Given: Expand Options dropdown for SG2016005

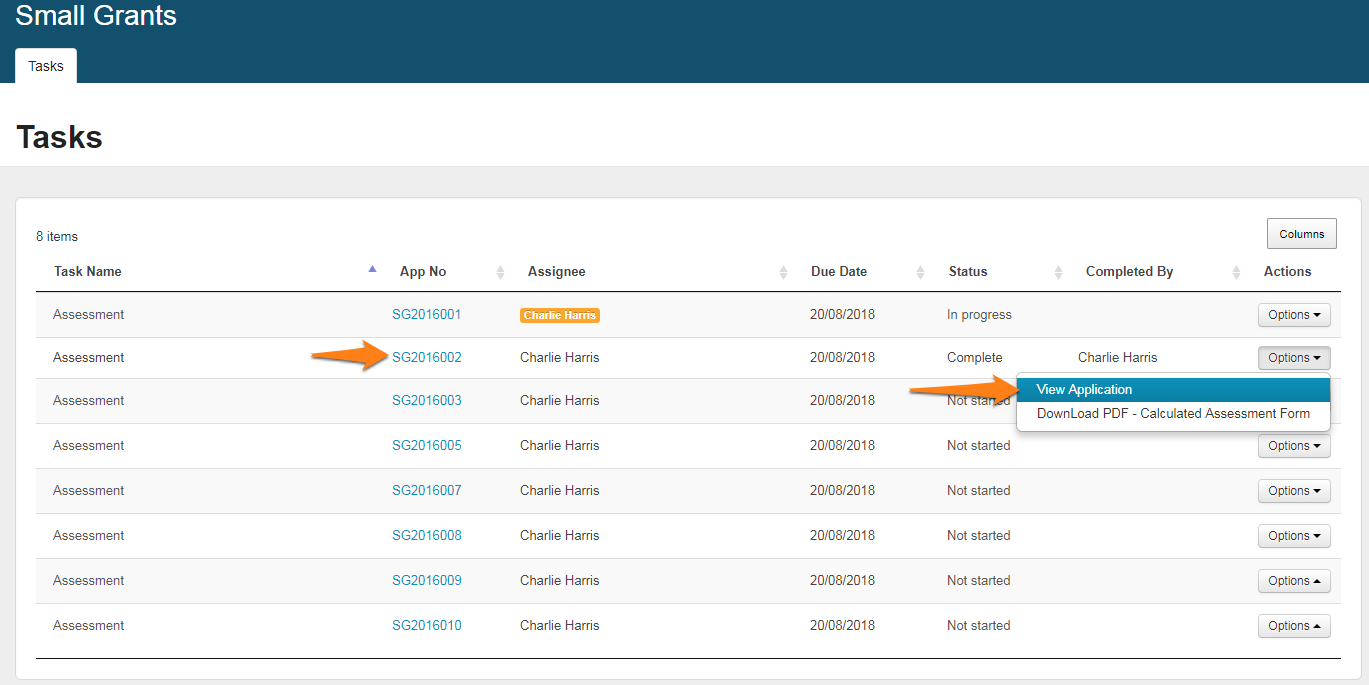Looking at the screenshot, I should 1293,446.
